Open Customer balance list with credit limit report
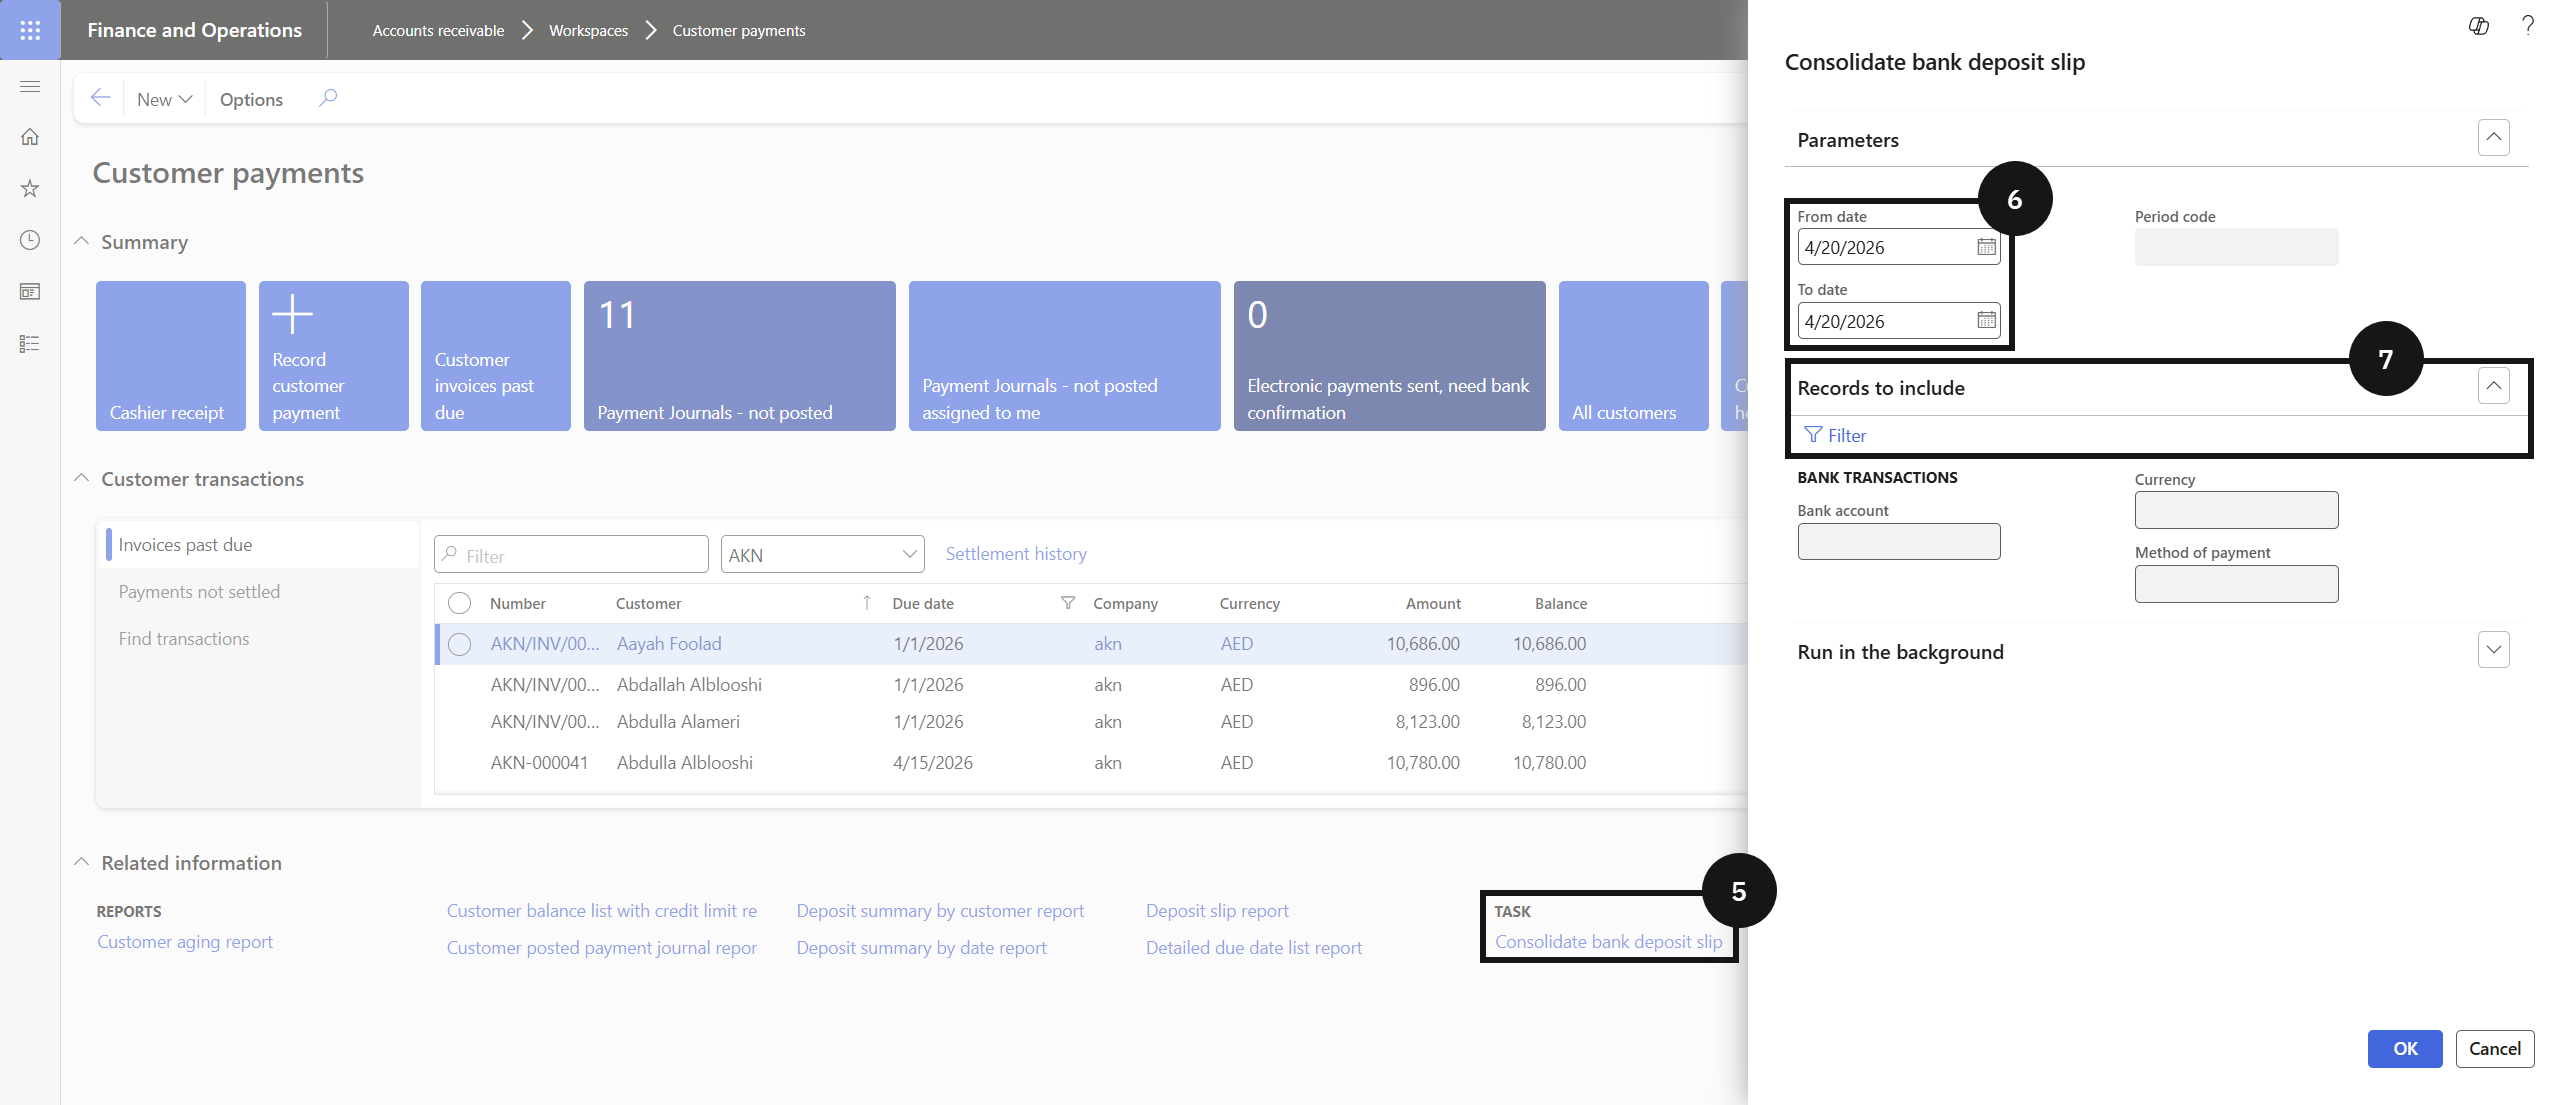This screenshot has width=2560, height=1105. (x=602, y=911)
